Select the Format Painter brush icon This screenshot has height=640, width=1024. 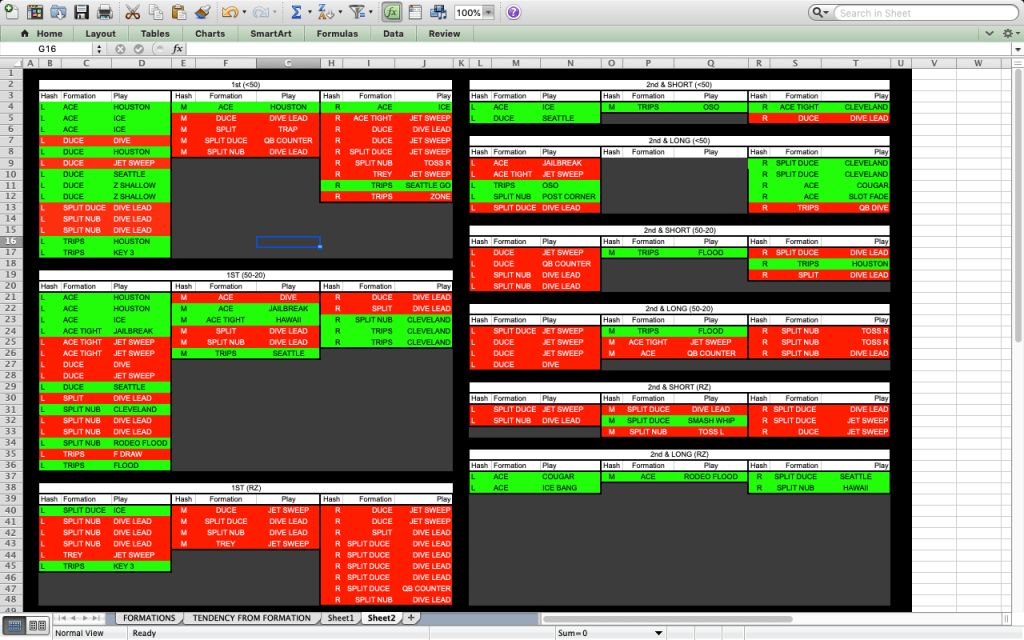pyautogui.click(x=203, y=13)
